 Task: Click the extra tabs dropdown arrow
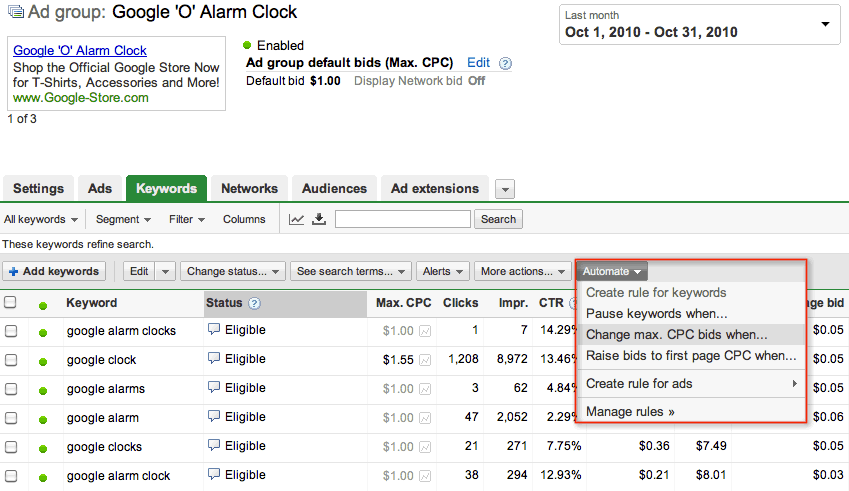[x=505, y=189]
